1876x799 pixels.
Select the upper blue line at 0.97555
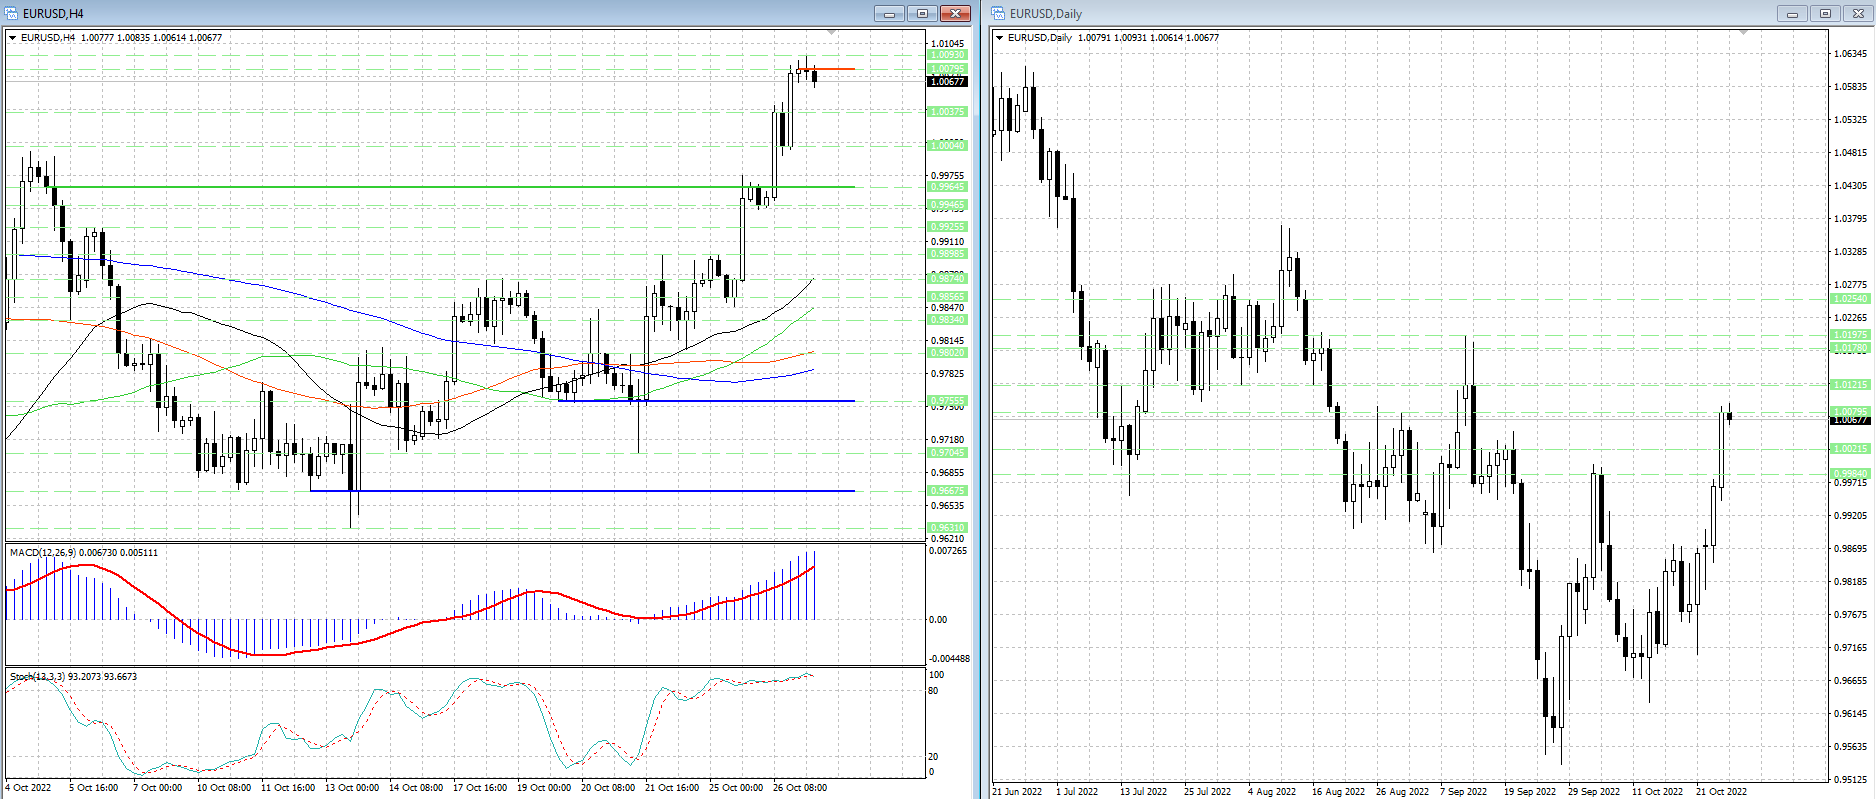pos(750,401)
